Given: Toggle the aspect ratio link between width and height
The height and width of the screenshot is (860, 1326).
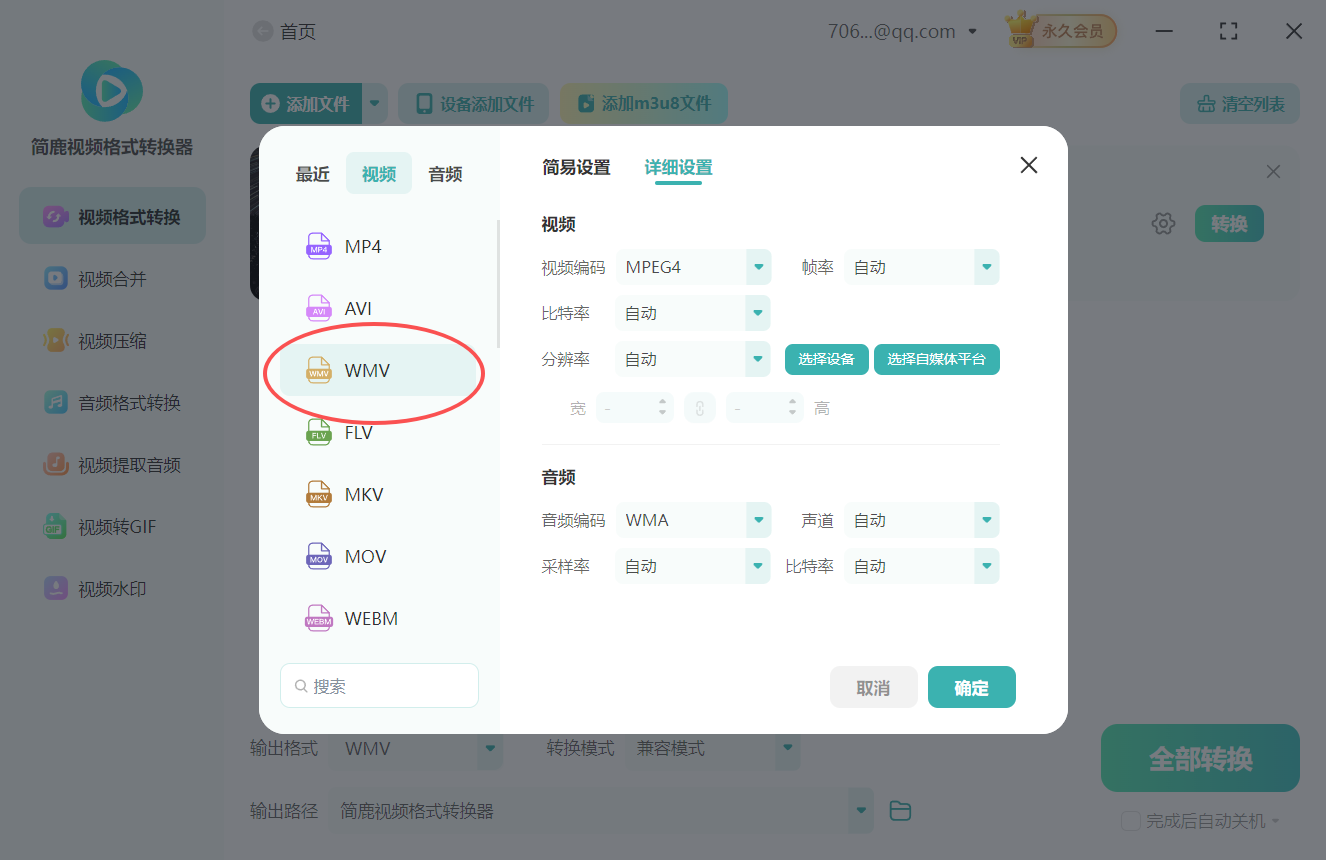Looking at the screenshot, I should click(x=700, y=407).
